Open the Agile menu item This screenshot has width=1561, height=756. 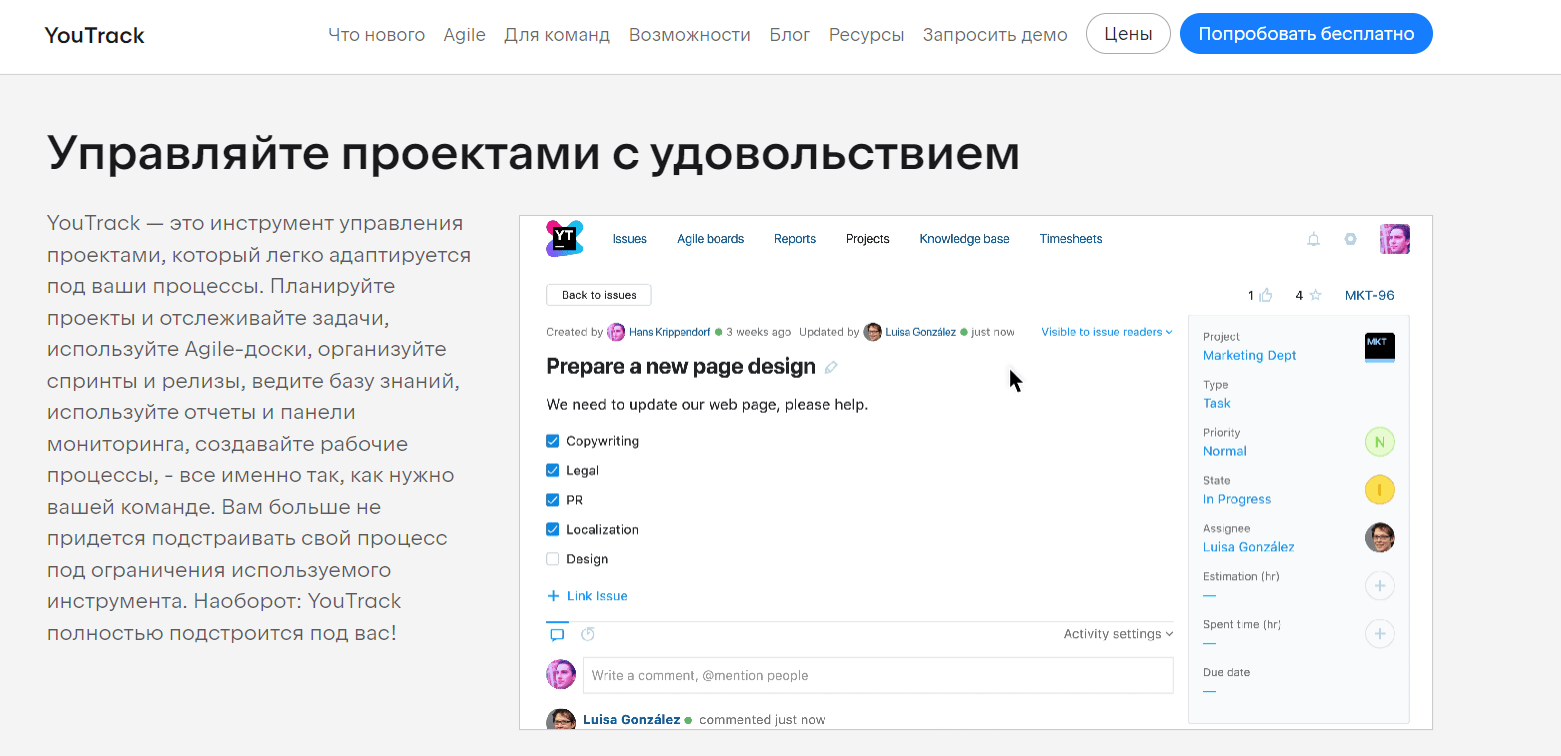click(464, 35)
